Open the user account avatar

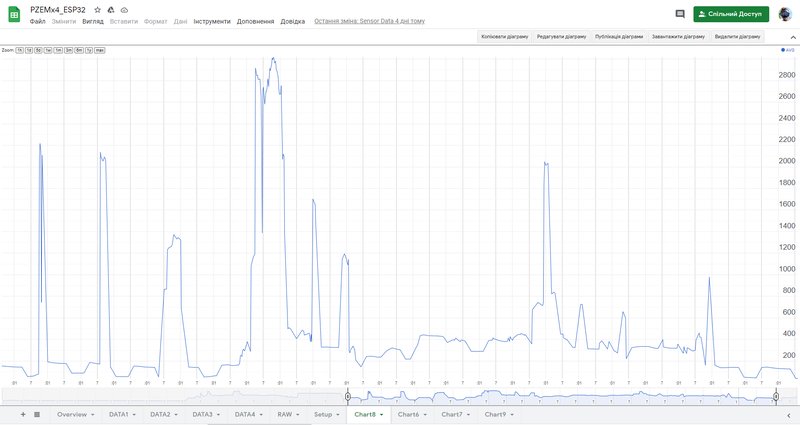tap(785, 14)
